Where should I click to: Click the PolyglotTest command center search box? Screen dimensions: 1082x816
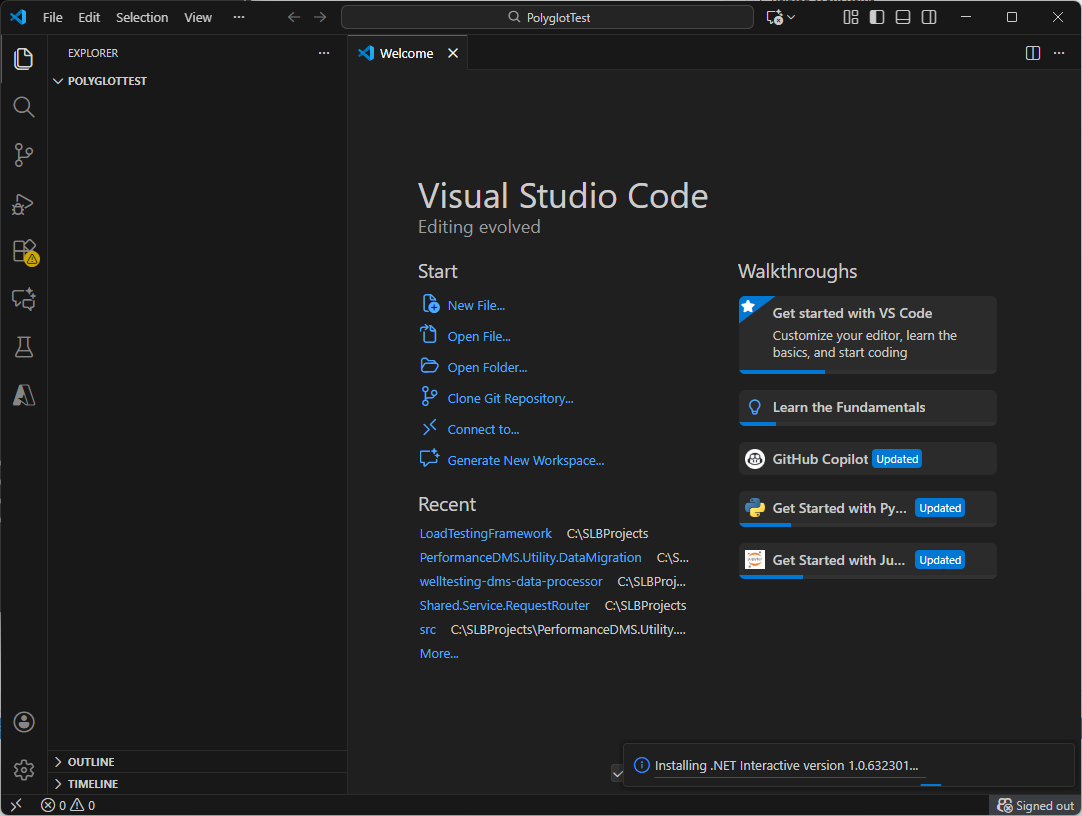click(547, 17)
